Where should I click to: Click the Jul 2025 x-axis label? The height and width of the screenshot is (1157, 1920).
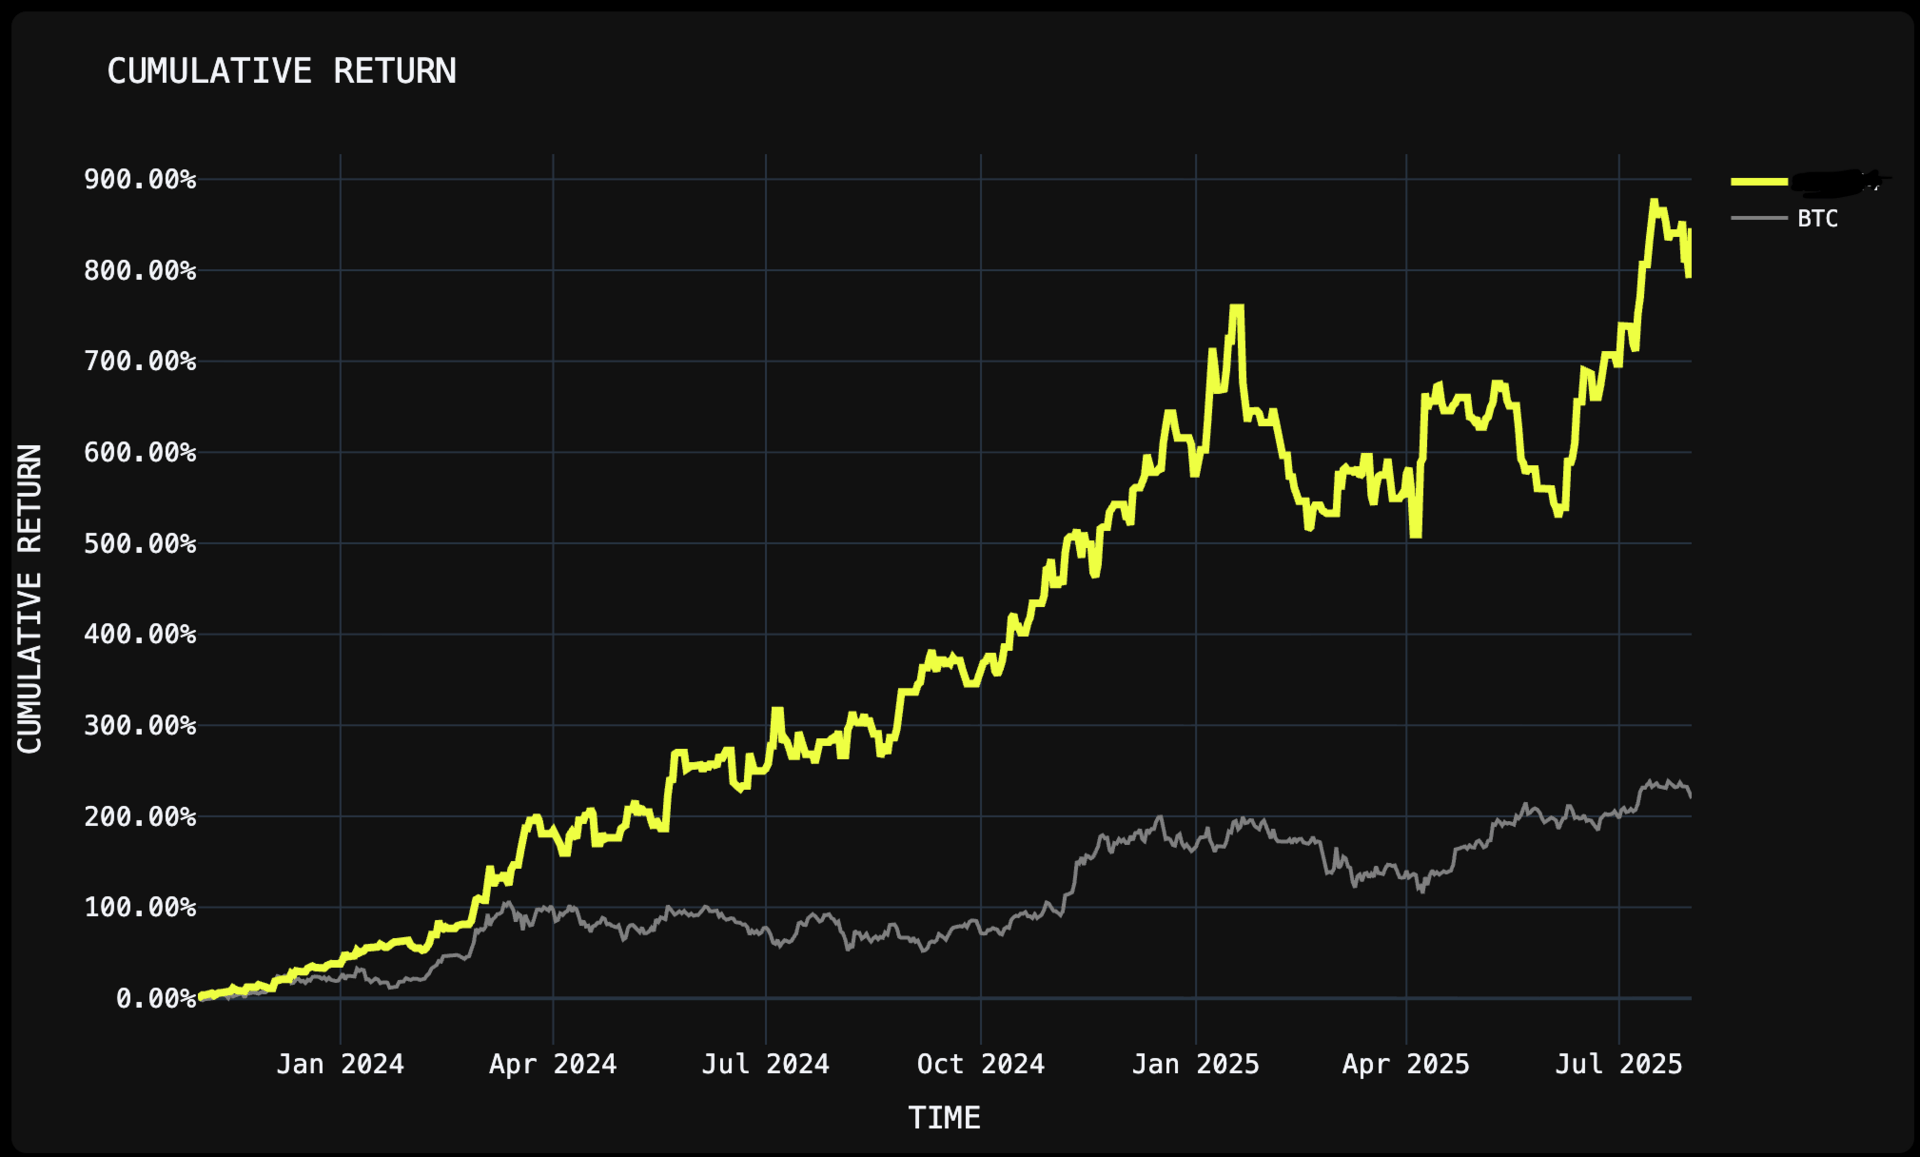tap(1619, 1064)
